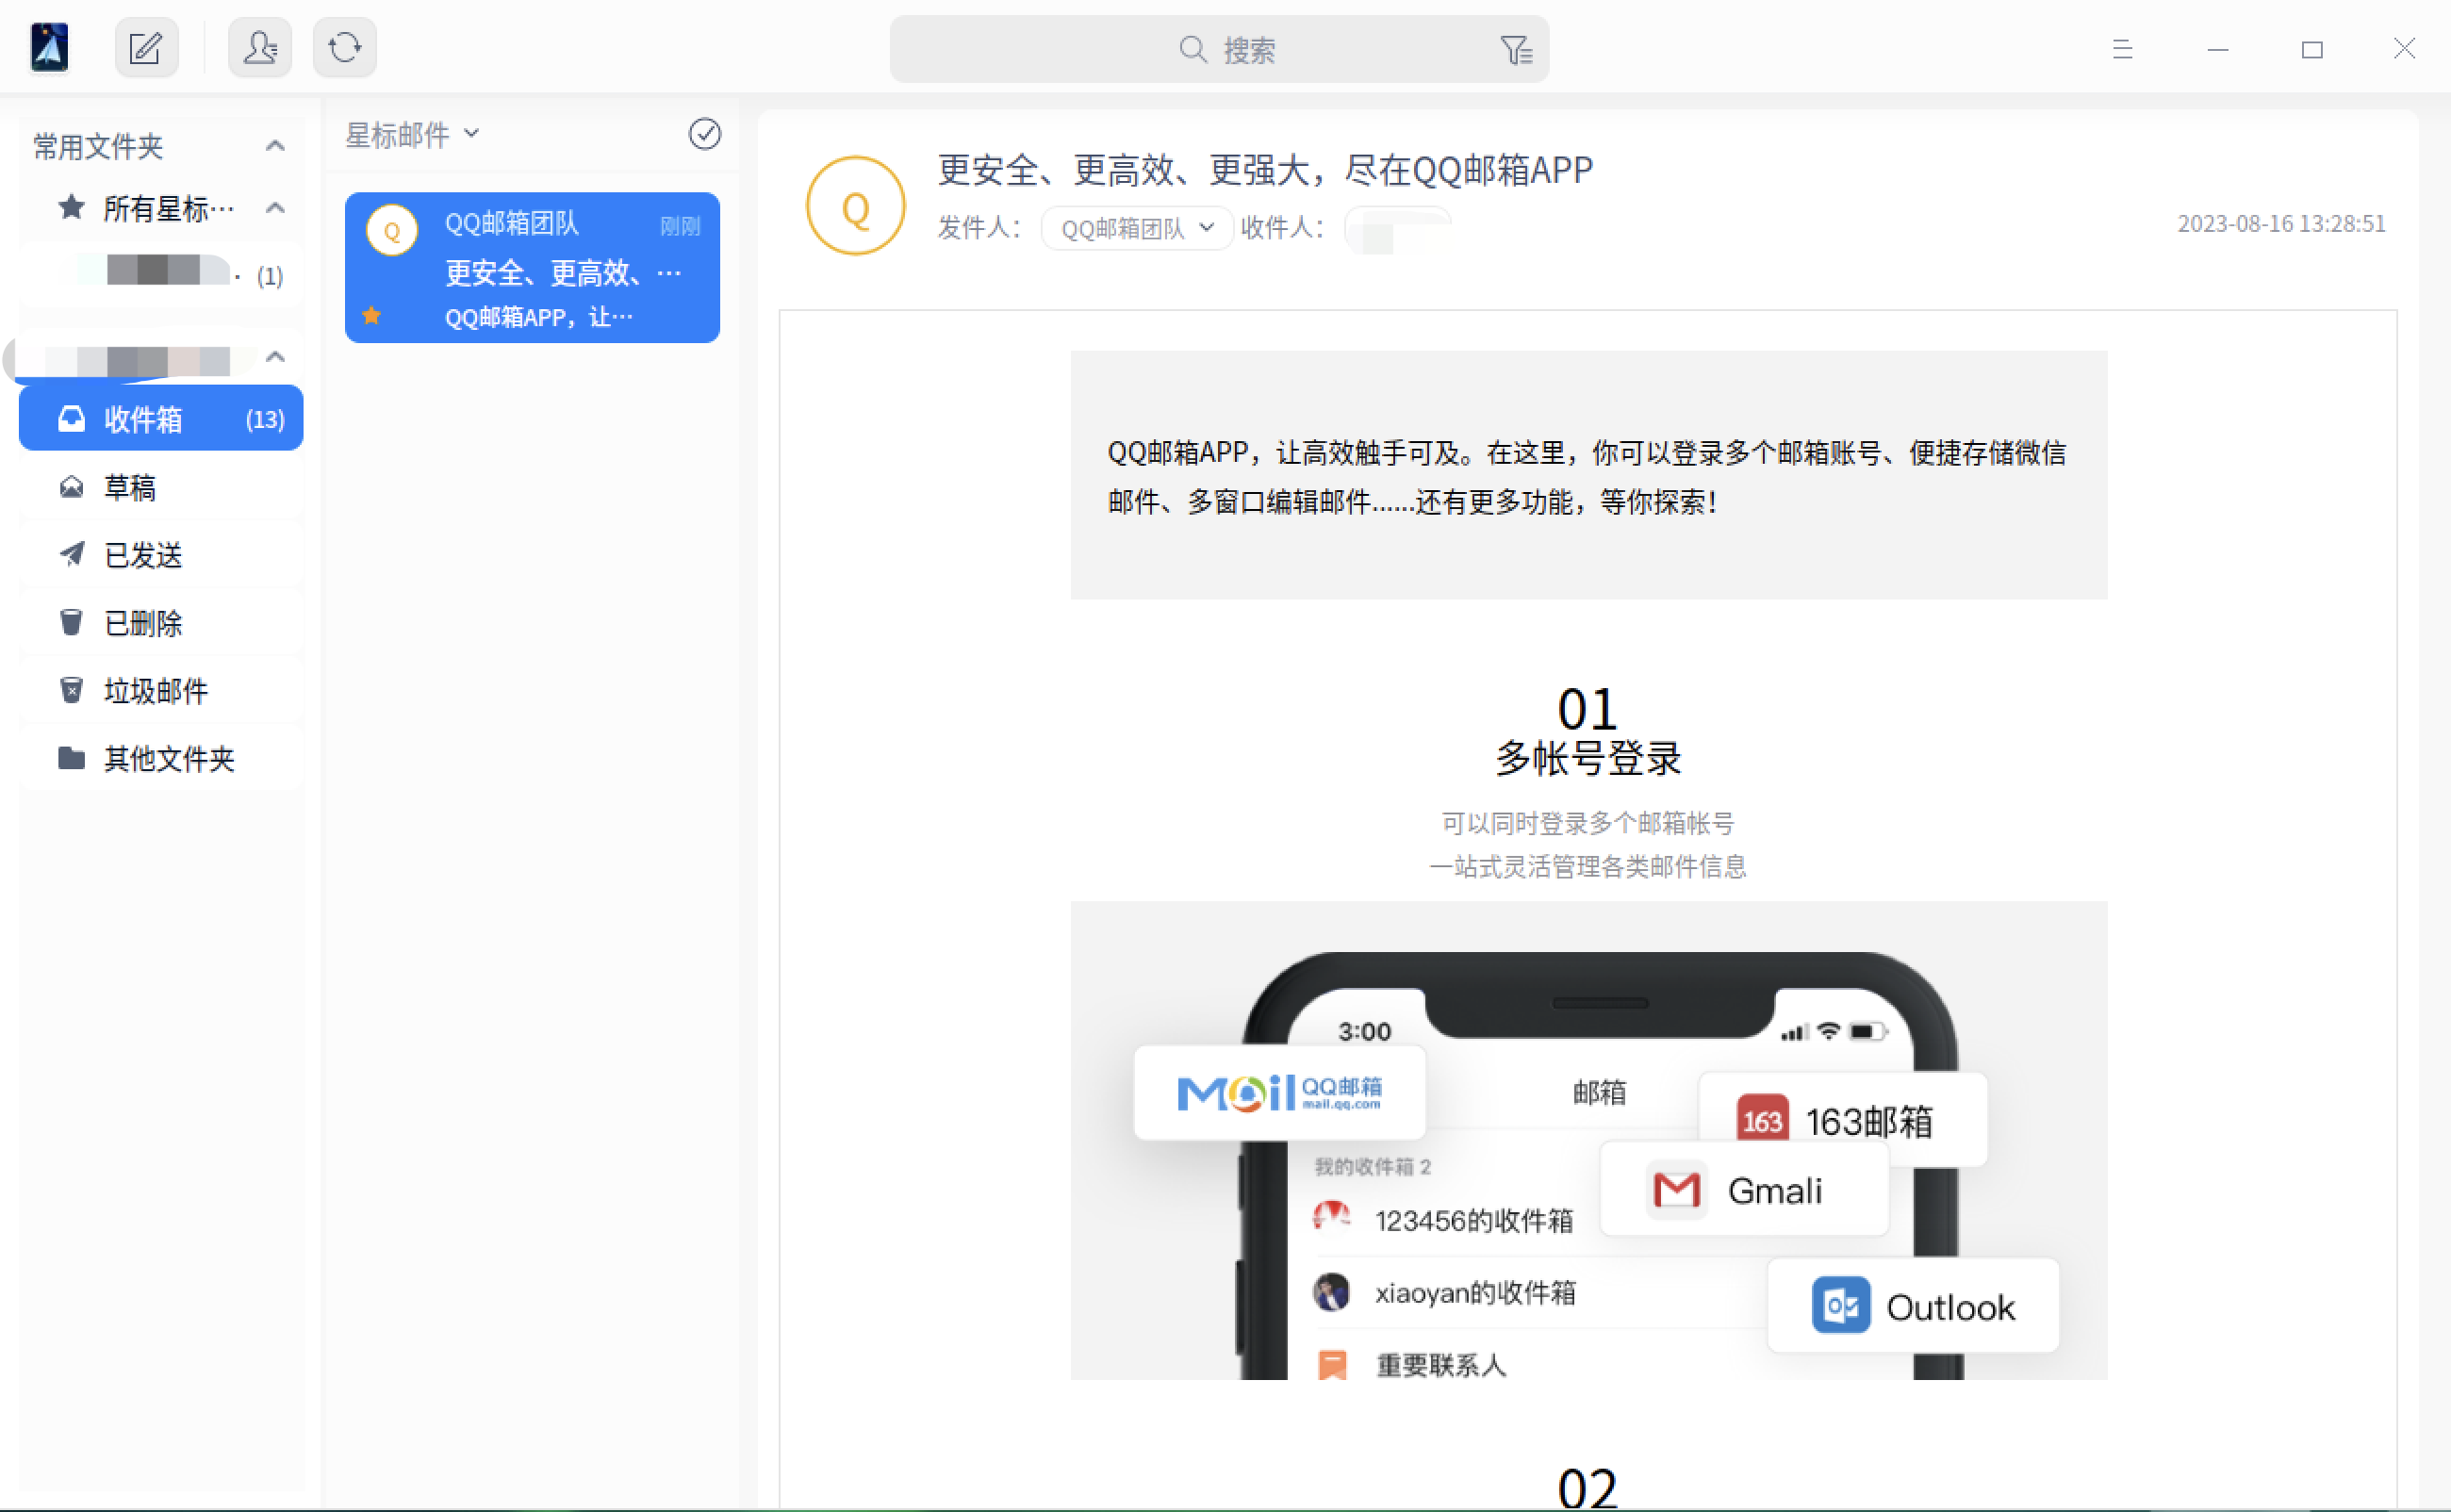Screen dimensions: 2451x1512
Task: Click the inbox tray icon
Action: coord(71,418)
